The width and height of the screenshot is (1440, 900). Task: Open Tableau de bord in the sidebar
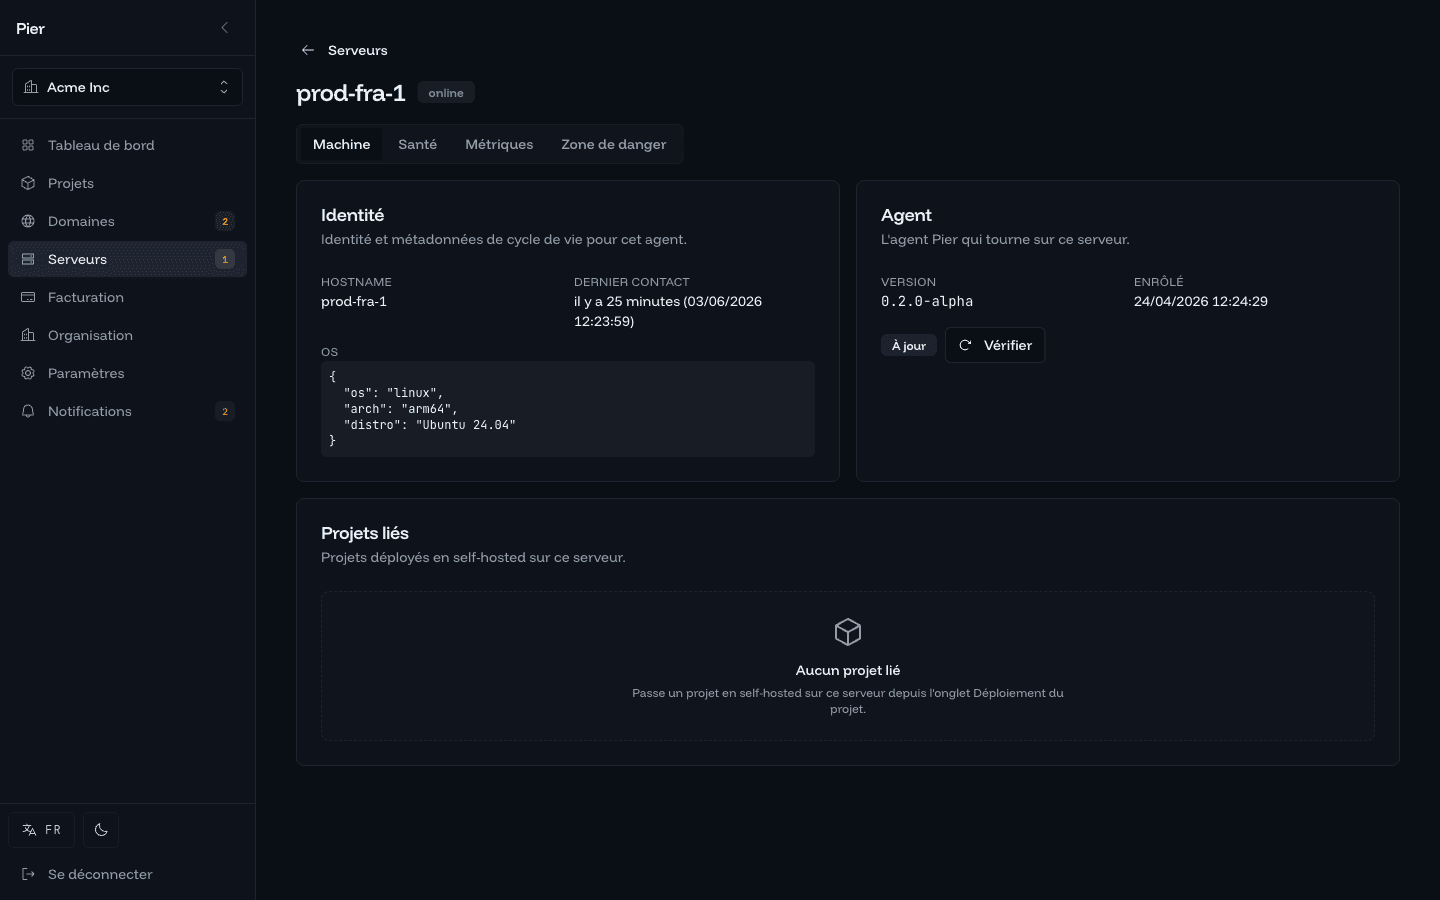point(127,145)
